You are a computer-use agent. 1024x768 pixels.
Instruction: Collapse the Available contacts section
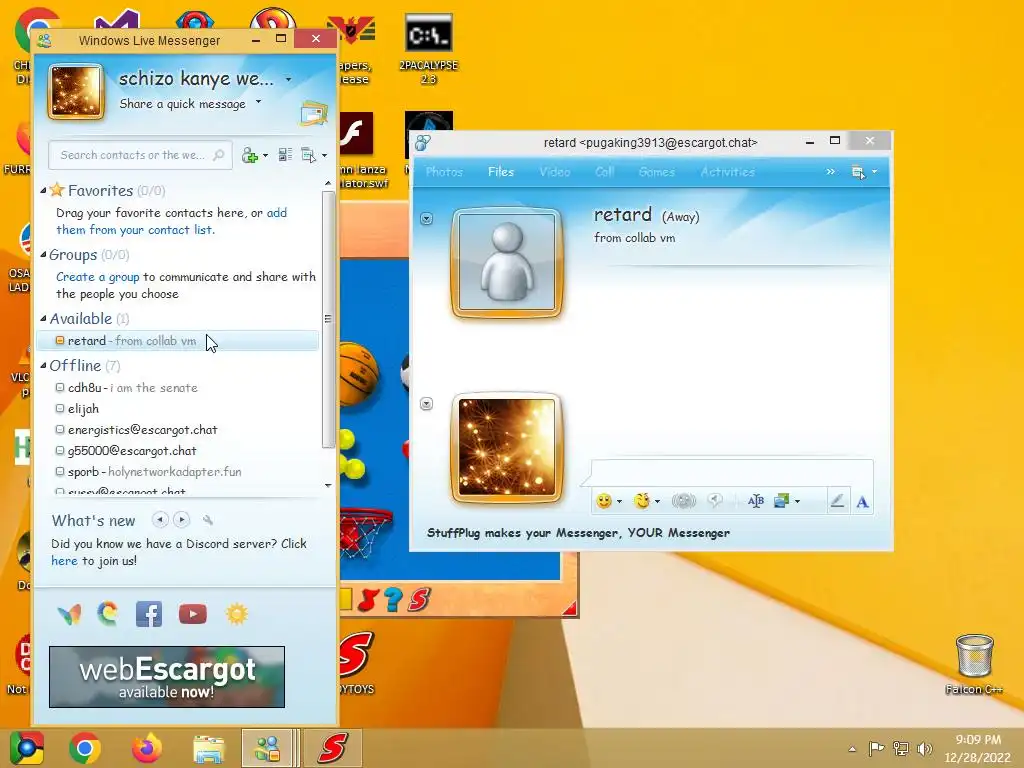pyautogui.click(x=43, y=319)
